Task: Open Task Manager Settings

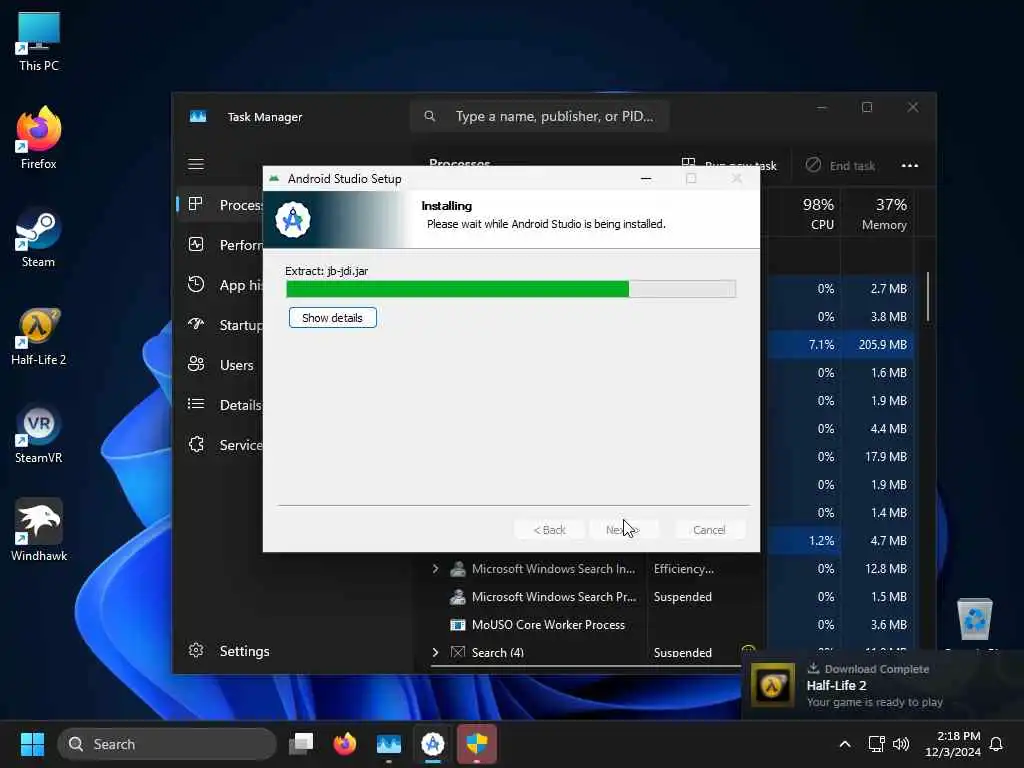Action: pyautogui.click(x=229, y=650)
